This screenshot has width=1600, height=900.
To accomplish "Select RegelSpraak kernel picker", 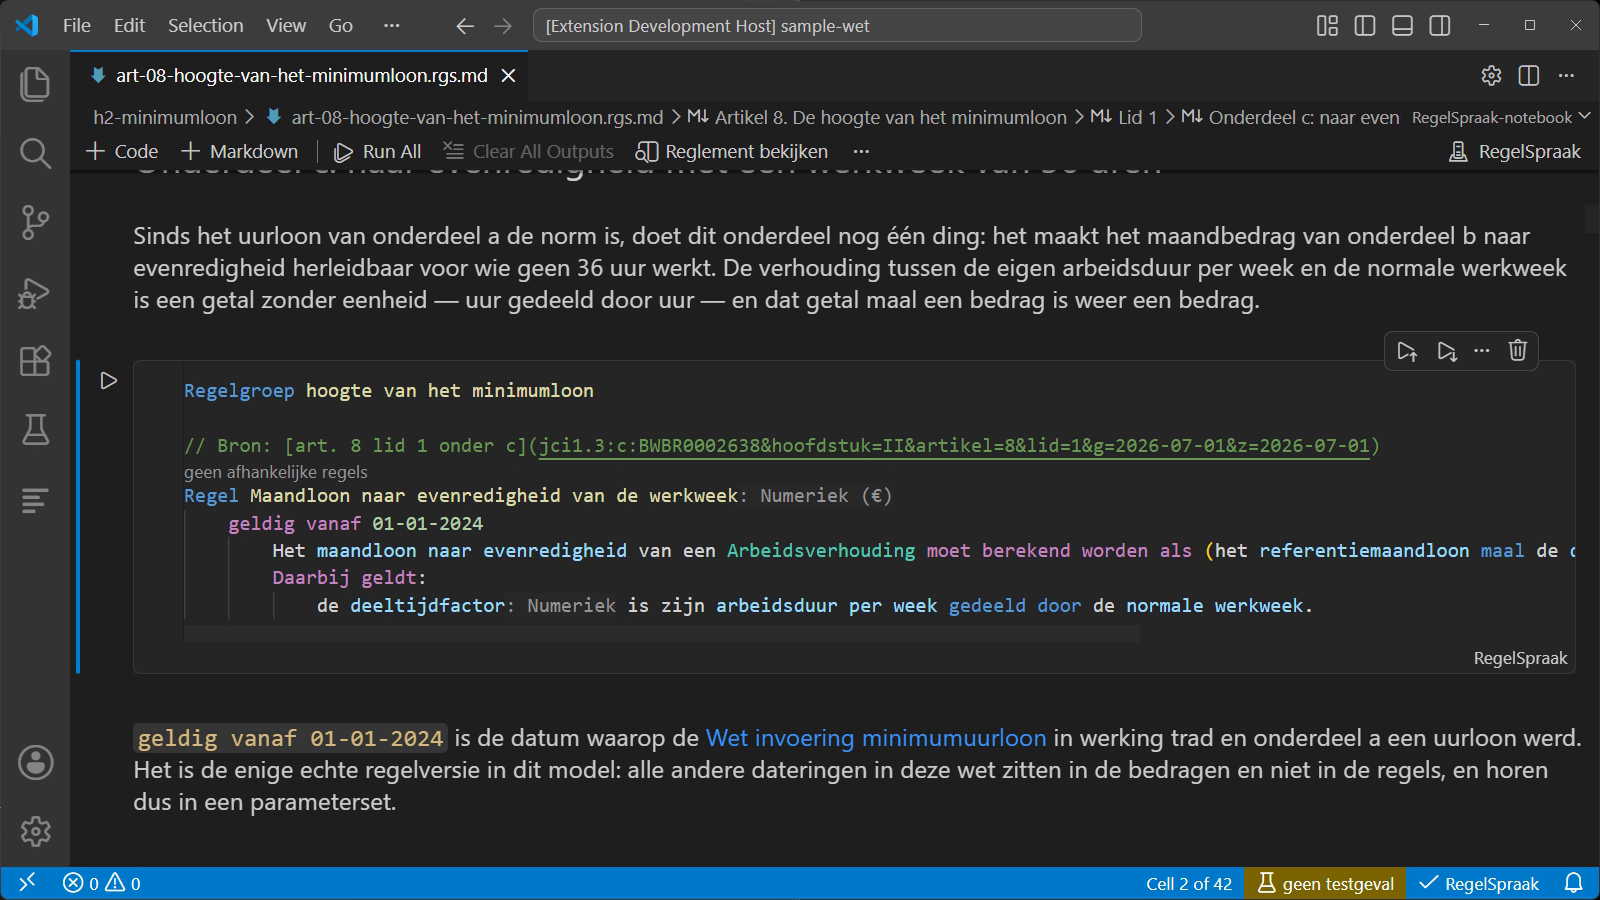I will [1515, 152].
